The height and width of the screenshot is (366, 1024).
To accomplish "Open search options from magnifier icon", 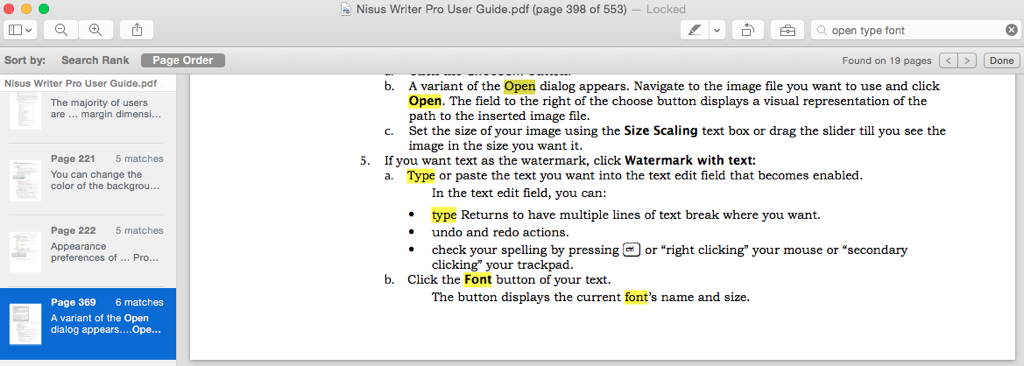I will [x=822, y=30].
